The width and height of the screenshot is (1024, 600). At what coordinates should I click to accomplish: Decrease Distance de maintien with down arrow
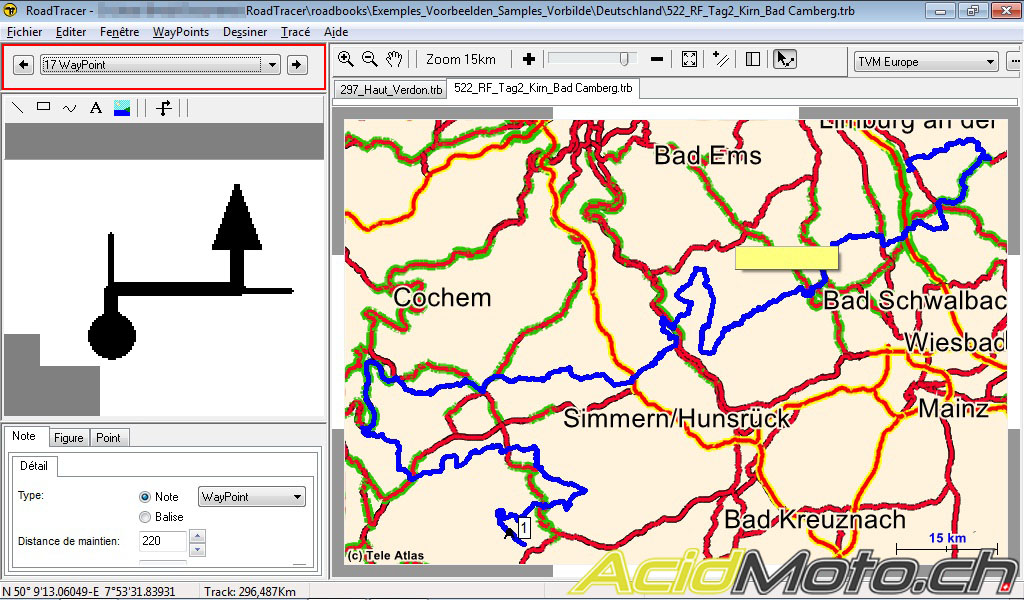[197, 548]
